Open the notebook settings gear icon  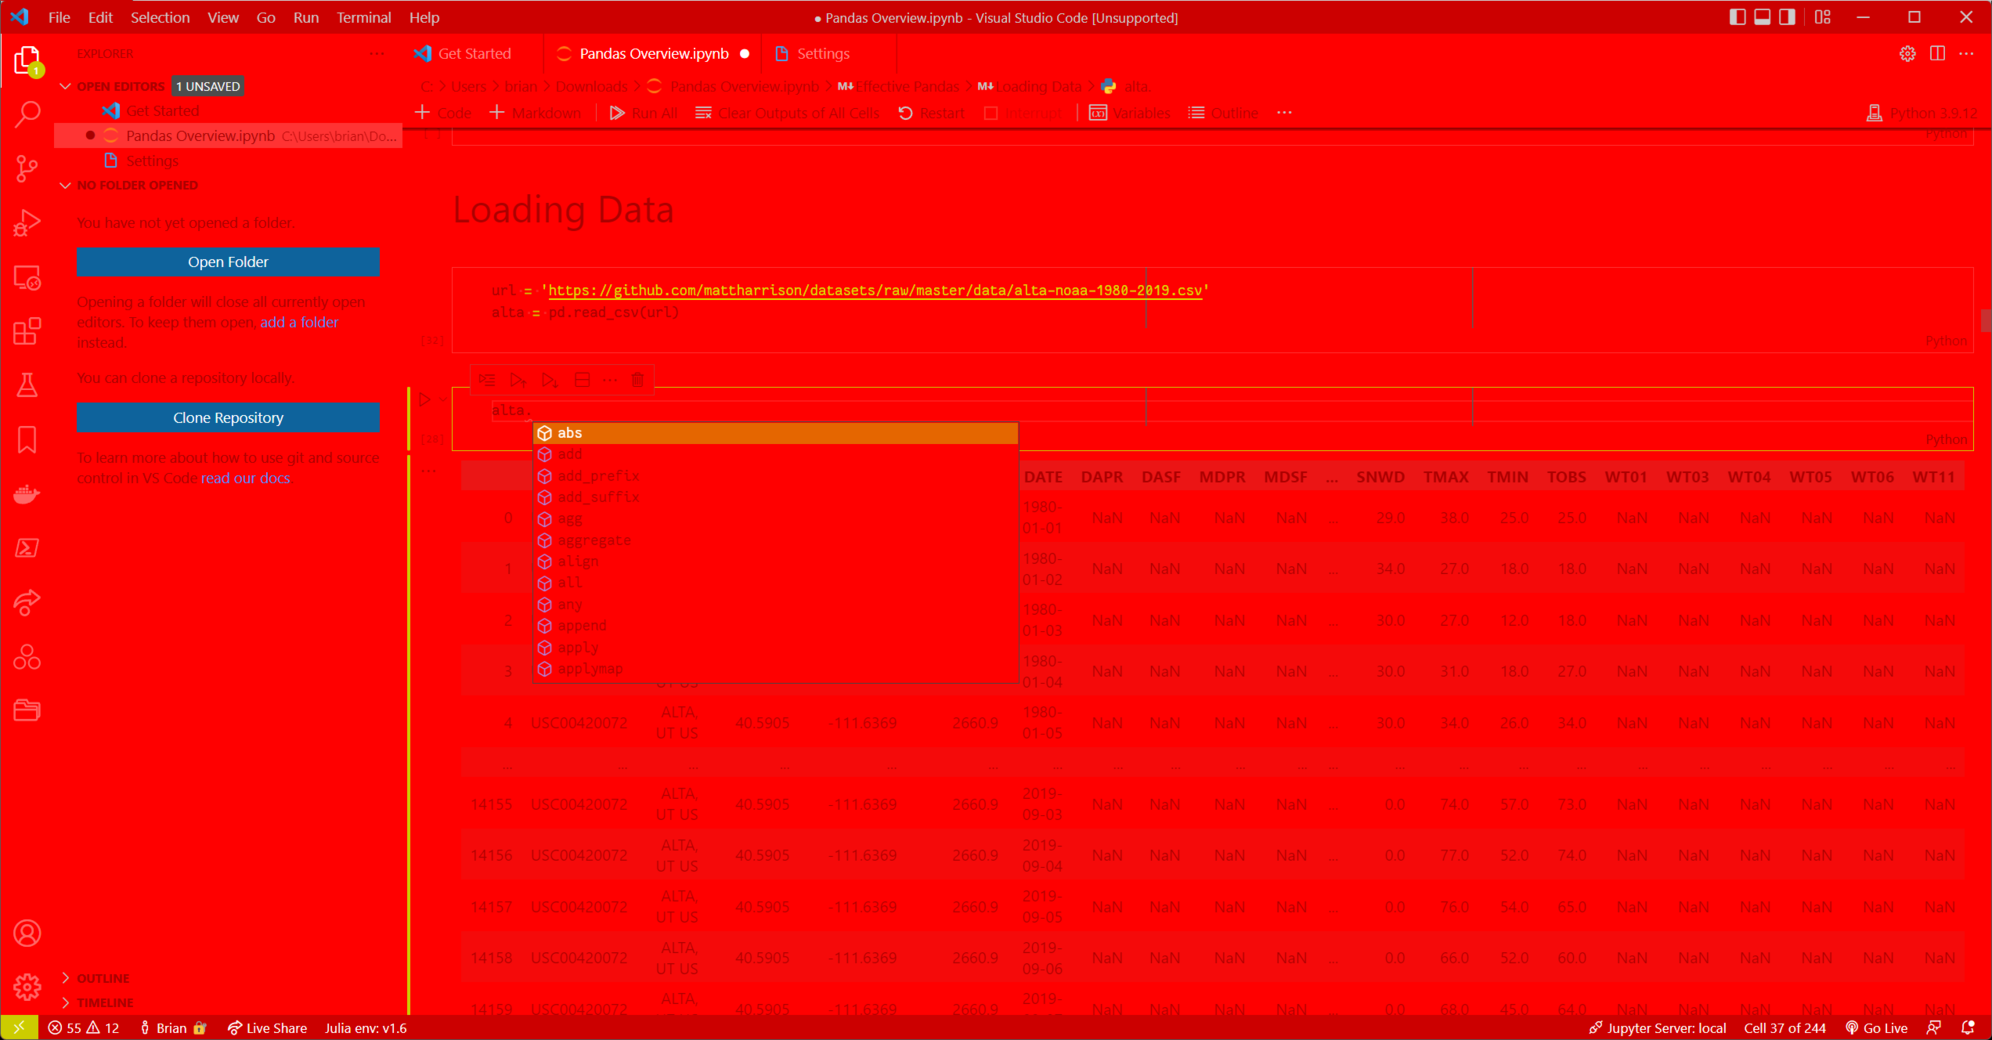[1907, 53]
